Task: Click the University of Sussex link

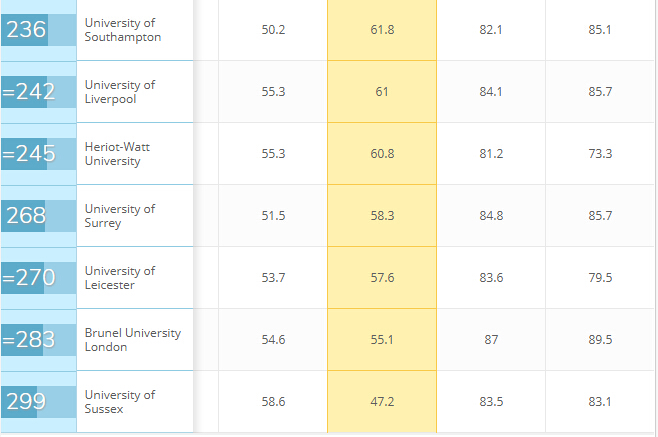Action: coord(120,402)
